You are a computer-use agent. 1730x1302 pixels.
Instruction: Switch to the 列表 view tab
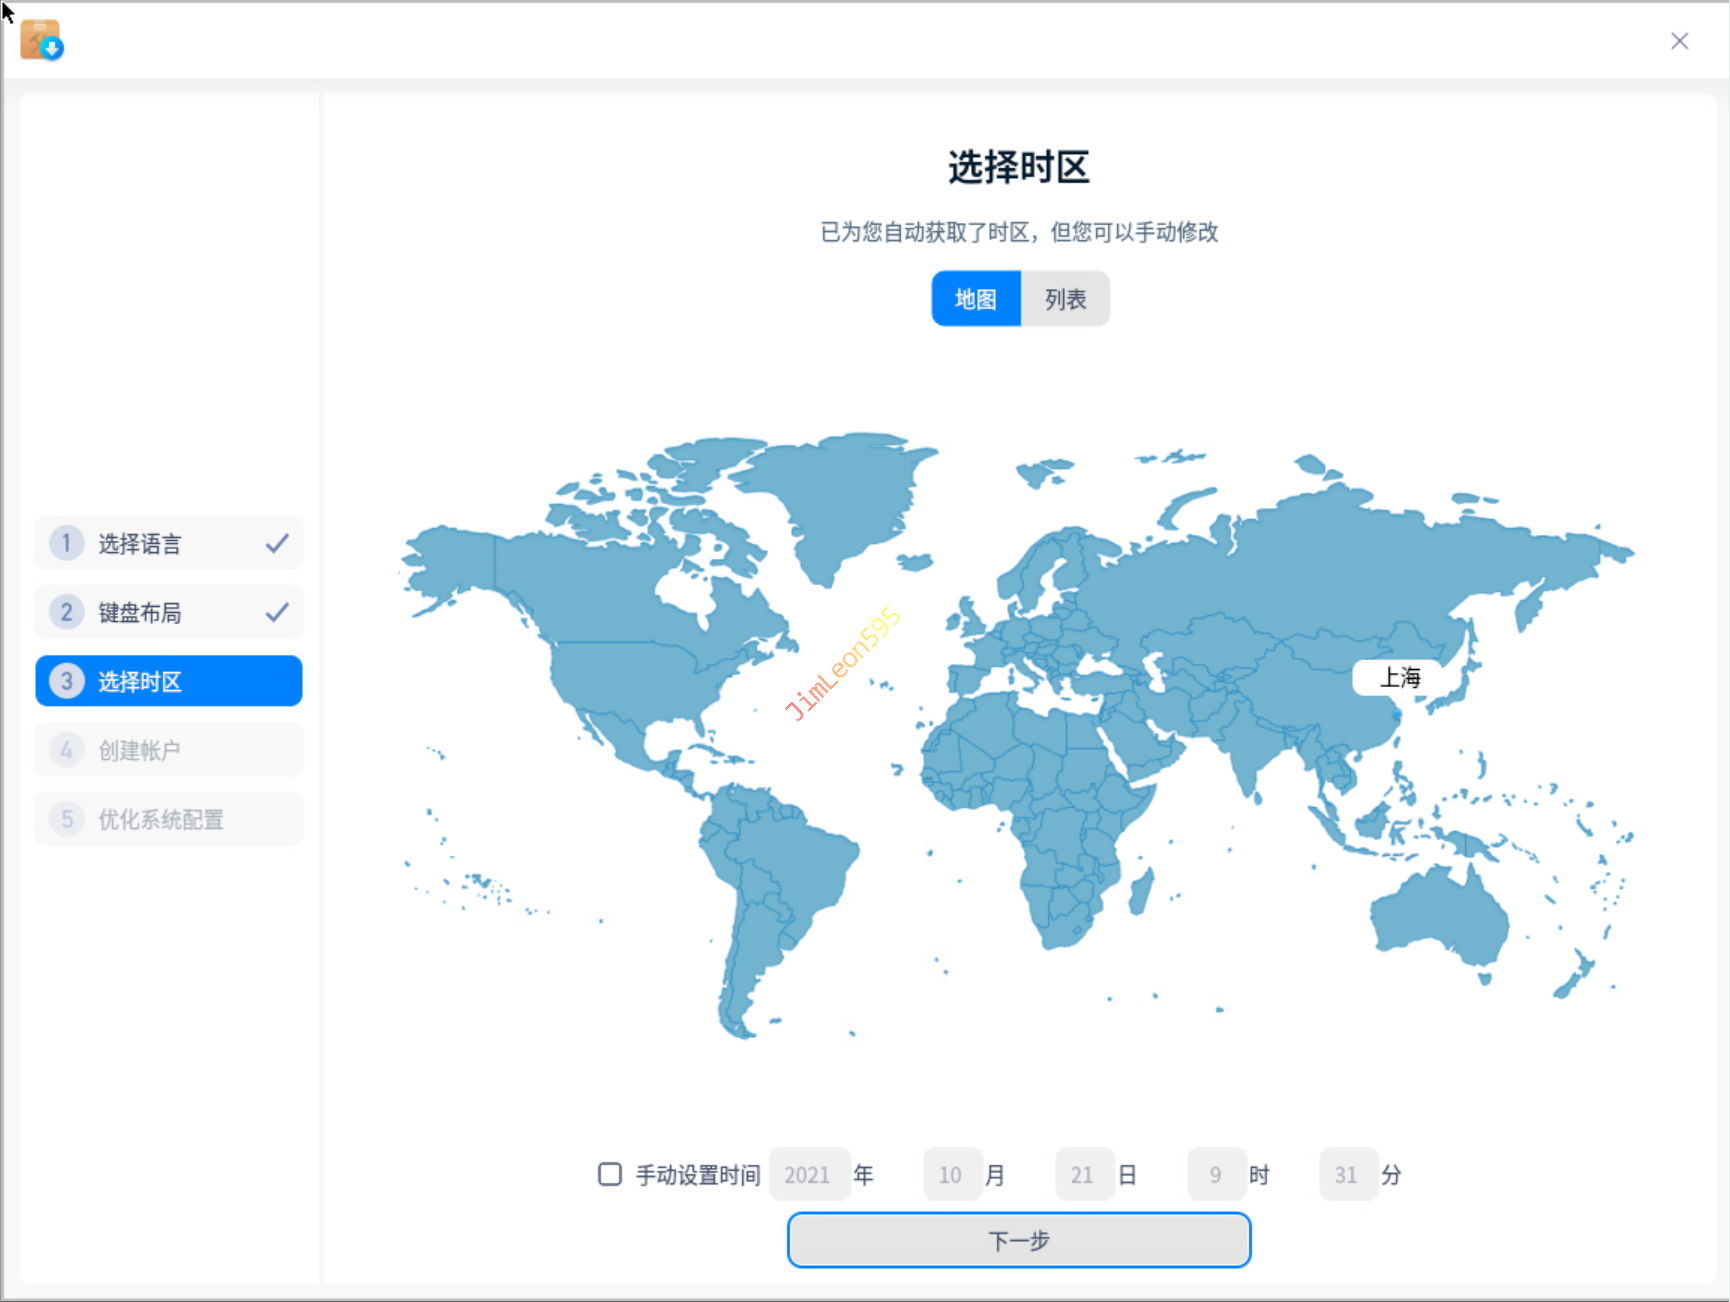[1065, 299]
